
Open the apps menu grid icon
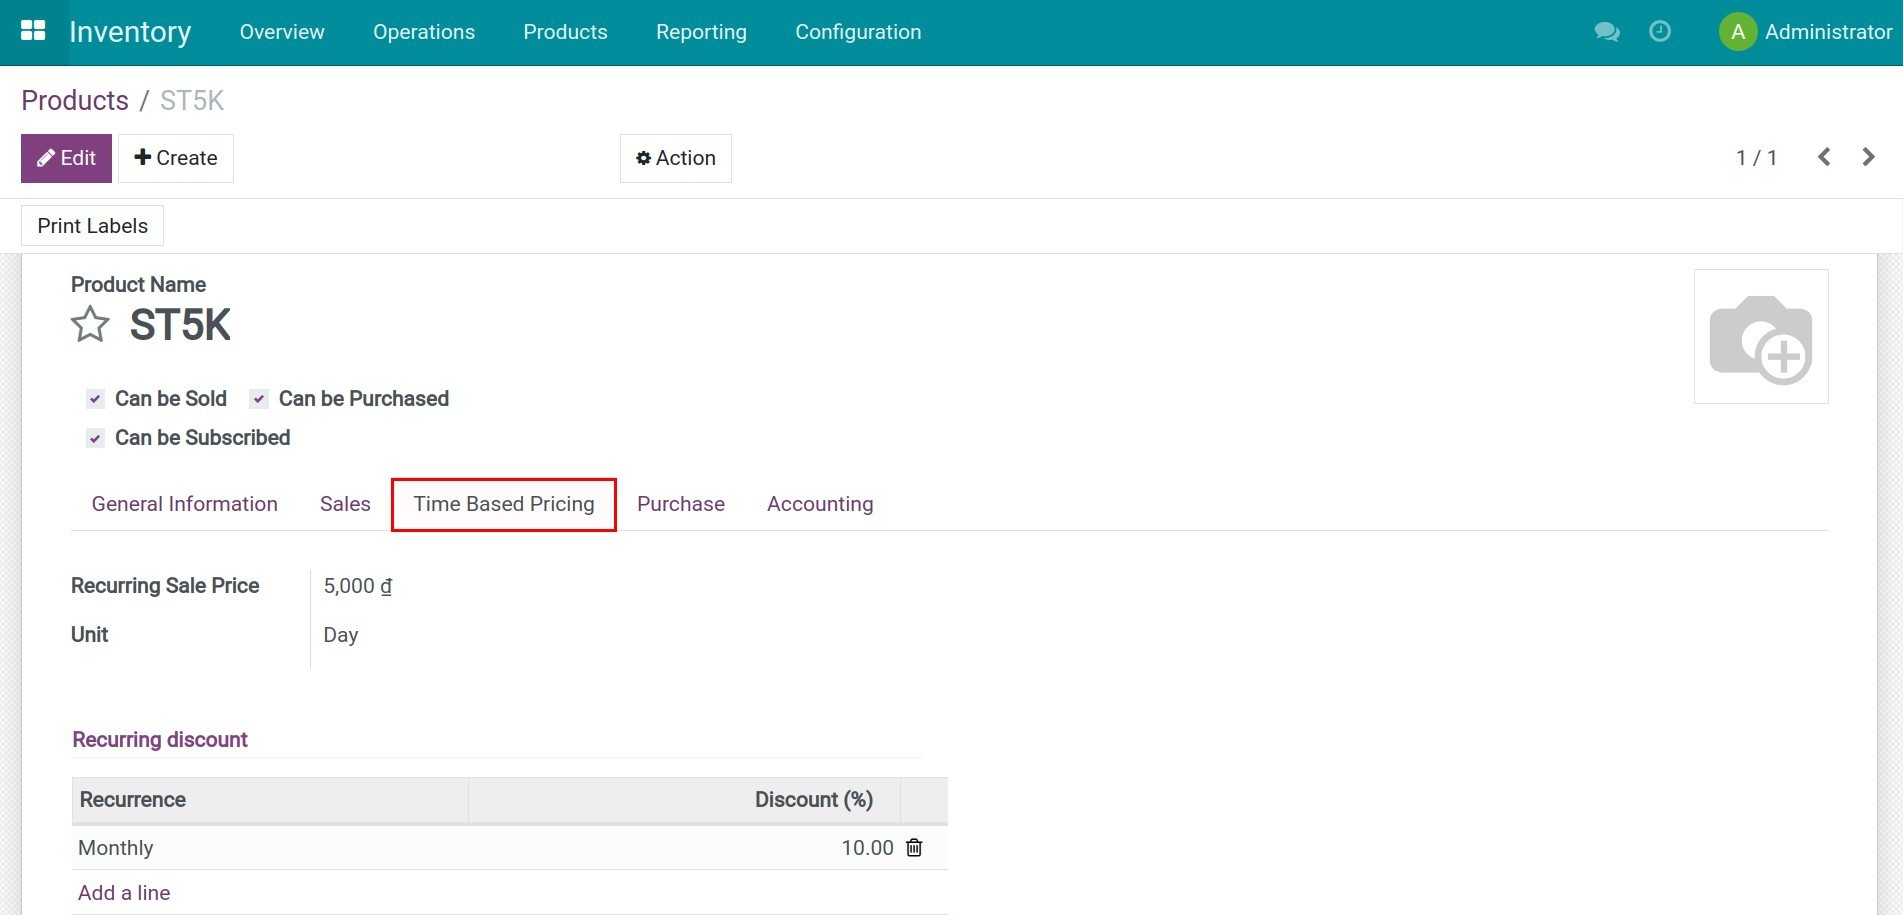(x=33, y=31)
